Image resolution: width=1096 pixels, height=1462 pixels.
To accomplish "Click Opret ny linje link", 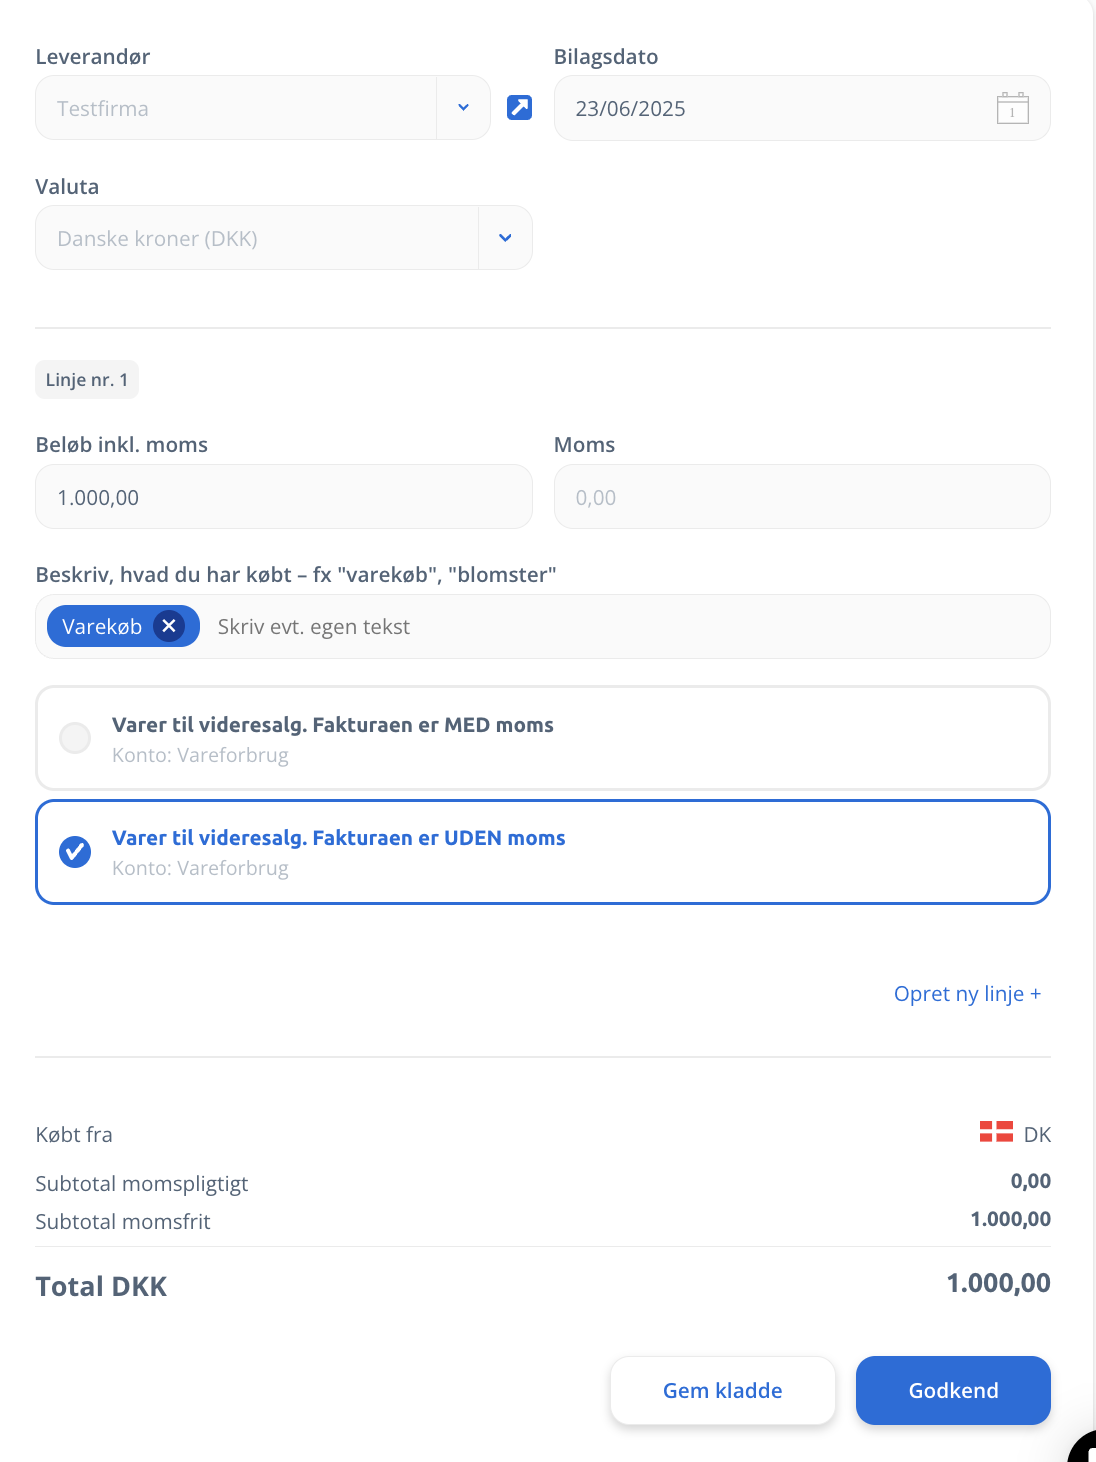I will point(967,994).
